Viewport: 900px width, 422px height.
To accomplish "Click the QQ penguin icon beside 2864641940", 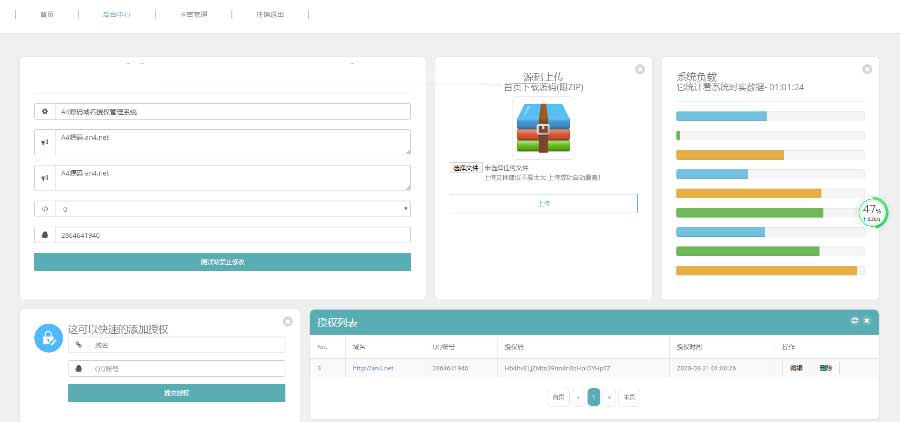I will (45, 235).
